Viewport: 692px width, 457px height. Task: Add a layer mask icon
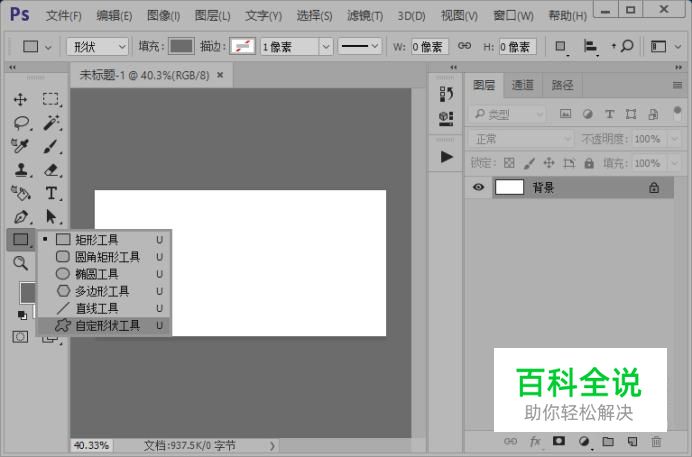(x=559, y=441)
